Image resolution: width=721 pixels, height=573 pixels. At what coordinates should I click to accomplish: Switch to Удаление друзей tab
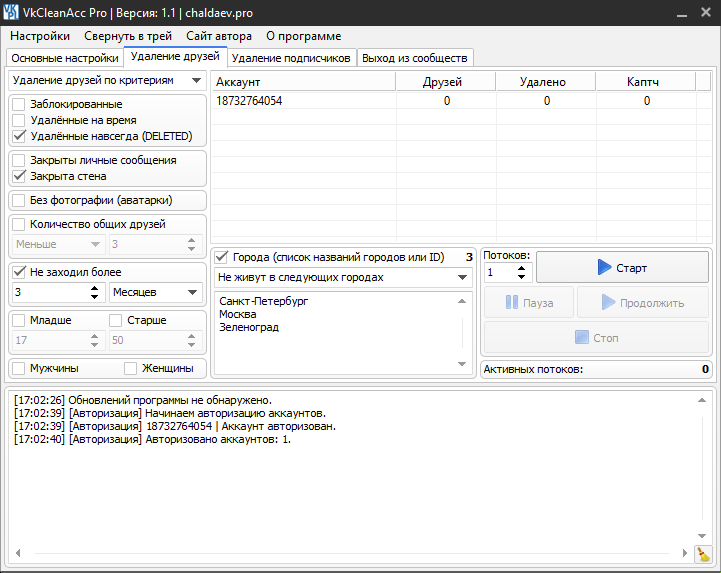tap(175, 57)
